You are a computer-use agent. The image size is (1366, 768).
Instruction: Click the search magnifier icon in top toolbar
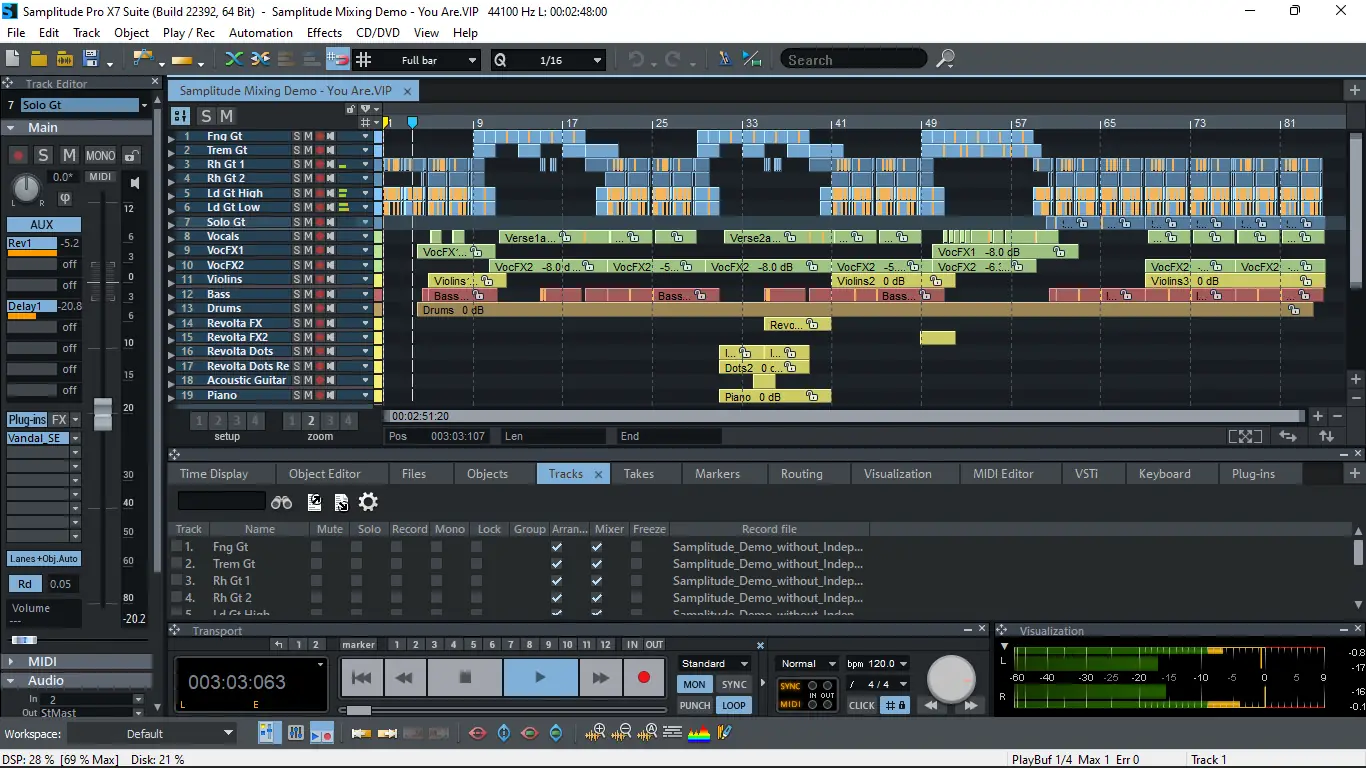pos(945,60)
